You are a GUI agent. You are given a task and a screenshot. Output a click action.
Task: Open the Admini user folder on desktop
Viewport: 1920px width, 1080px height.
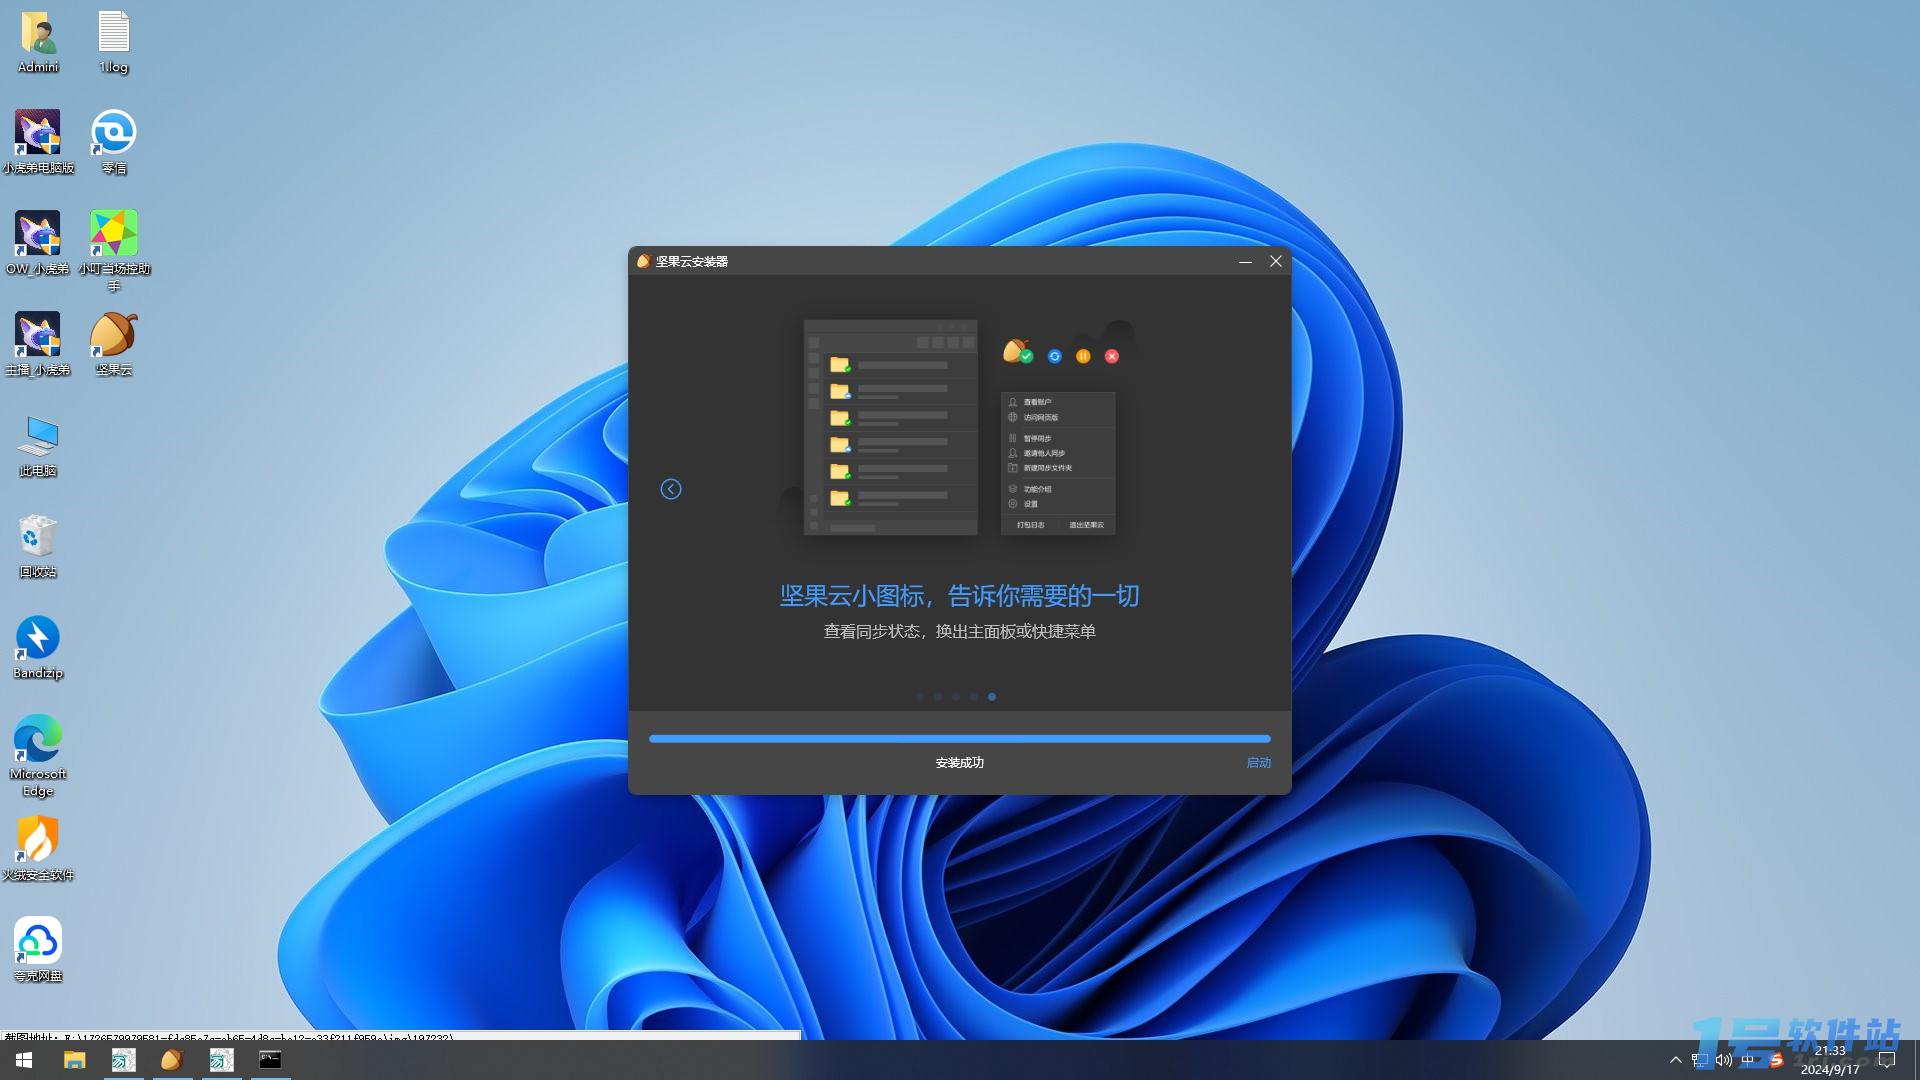coord(38,42)
